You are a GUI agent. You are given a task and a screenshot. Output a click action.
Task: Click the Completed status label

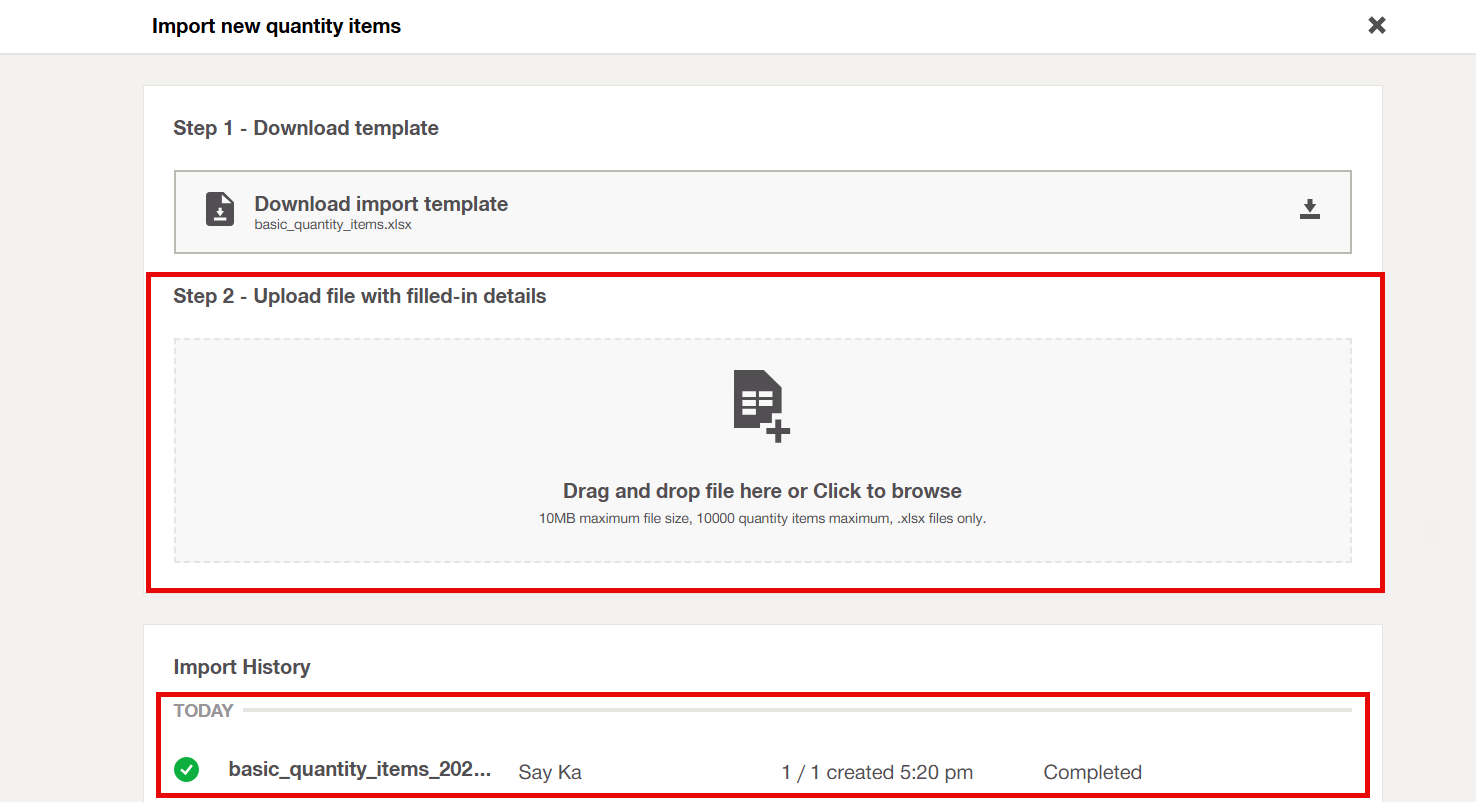(1092, 772)
